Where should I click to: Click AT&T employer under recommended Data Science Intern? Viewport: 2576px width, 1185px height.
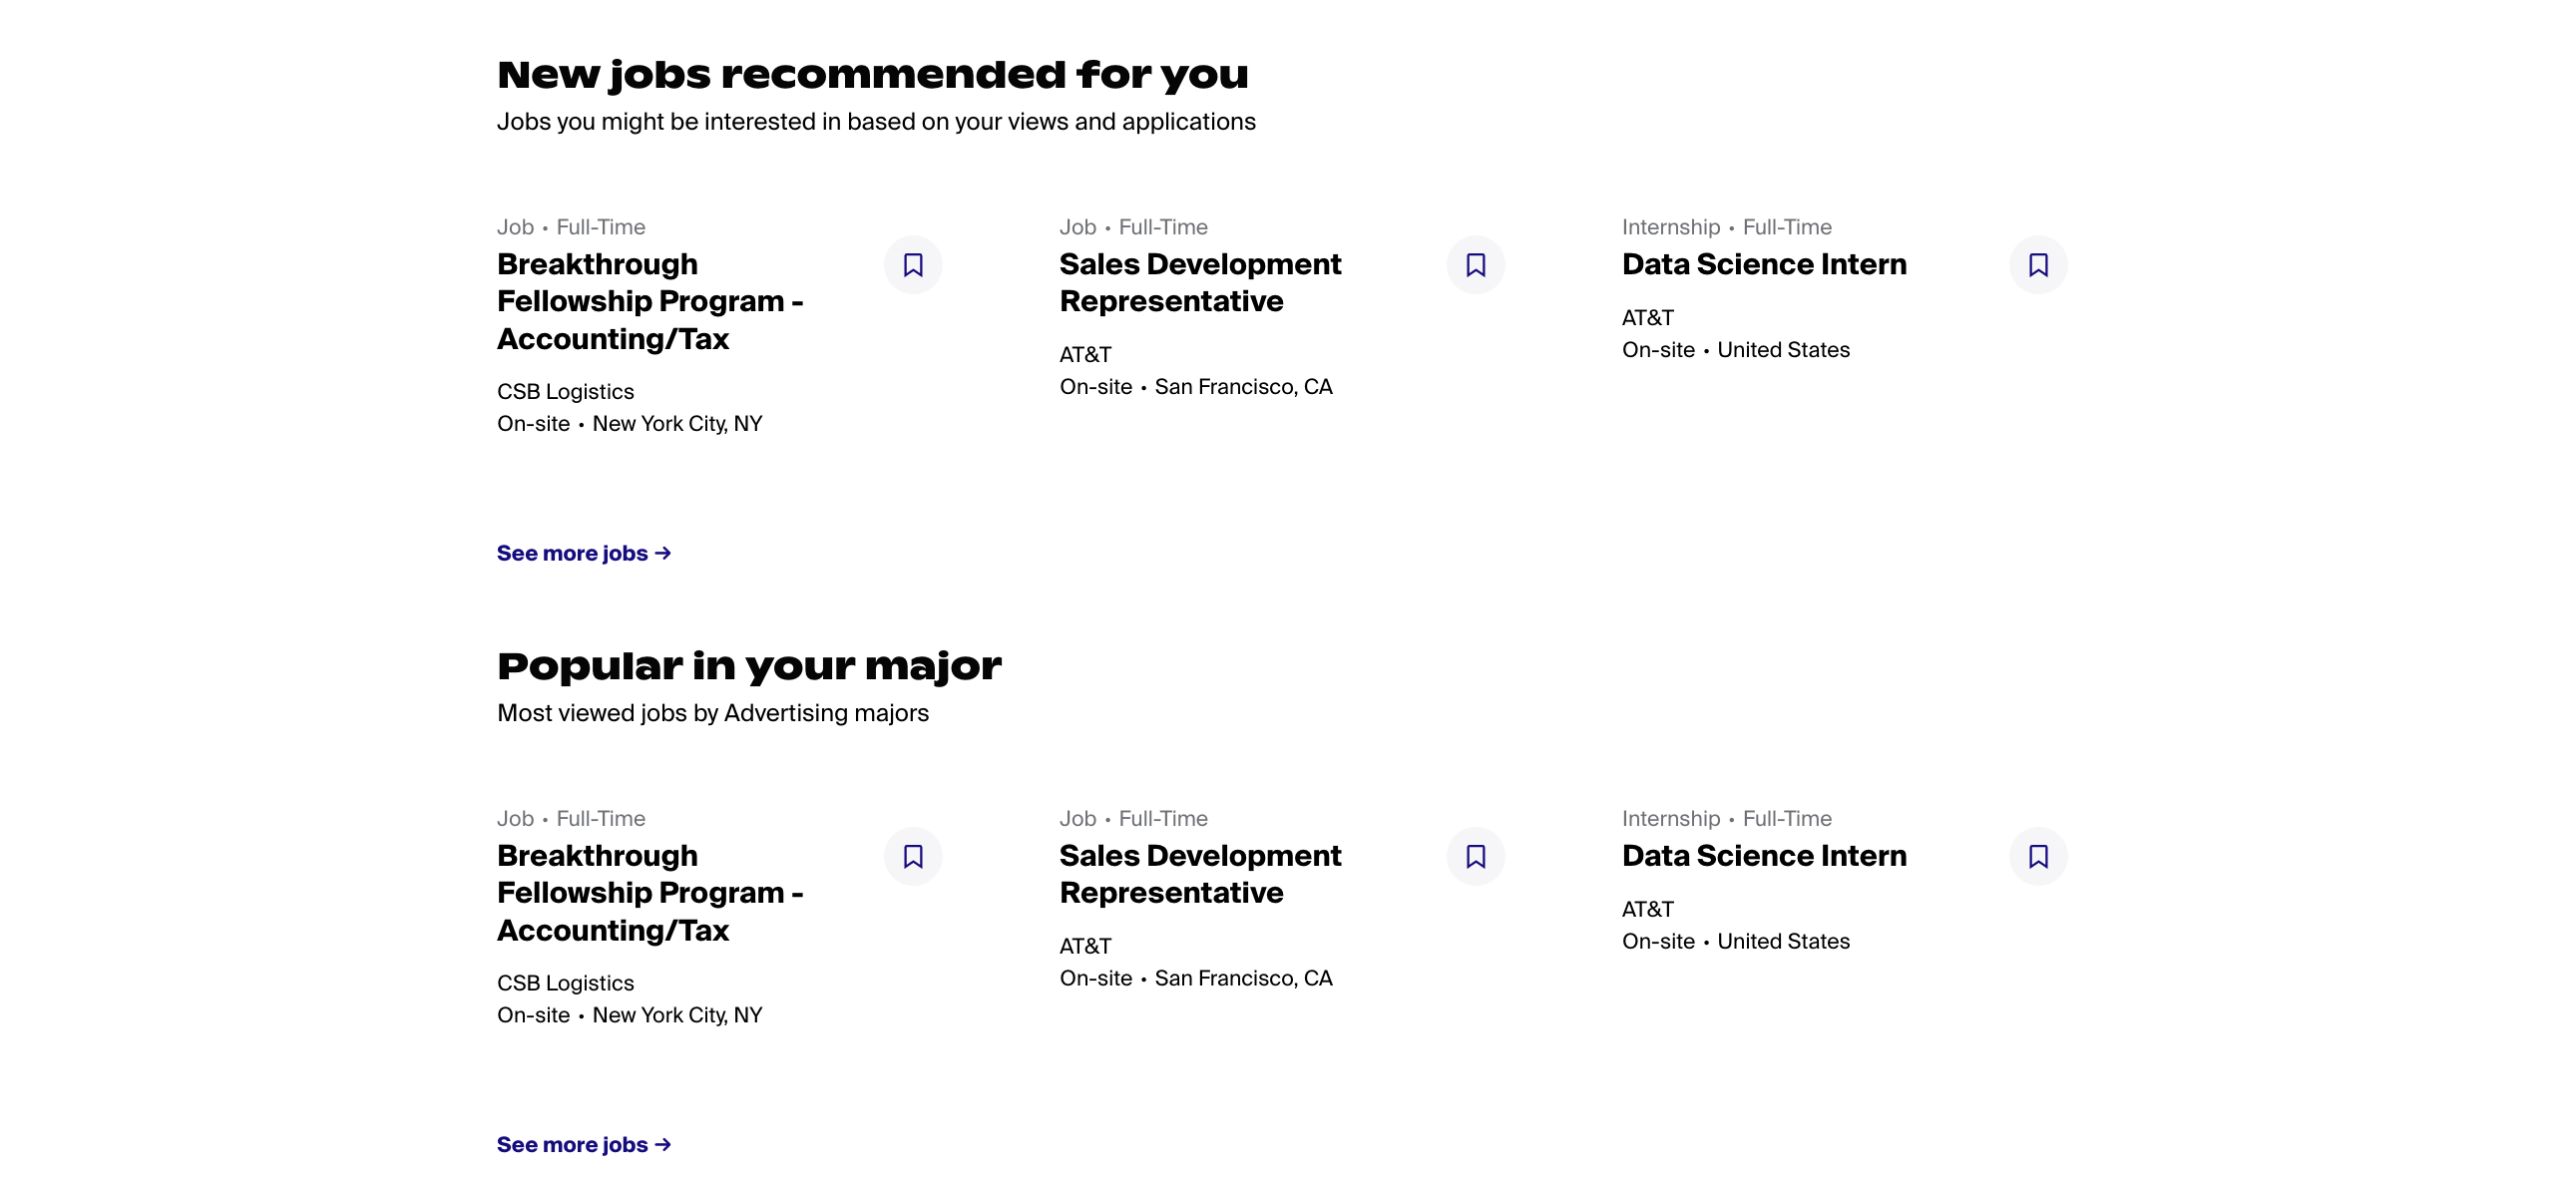point(1647,318)
